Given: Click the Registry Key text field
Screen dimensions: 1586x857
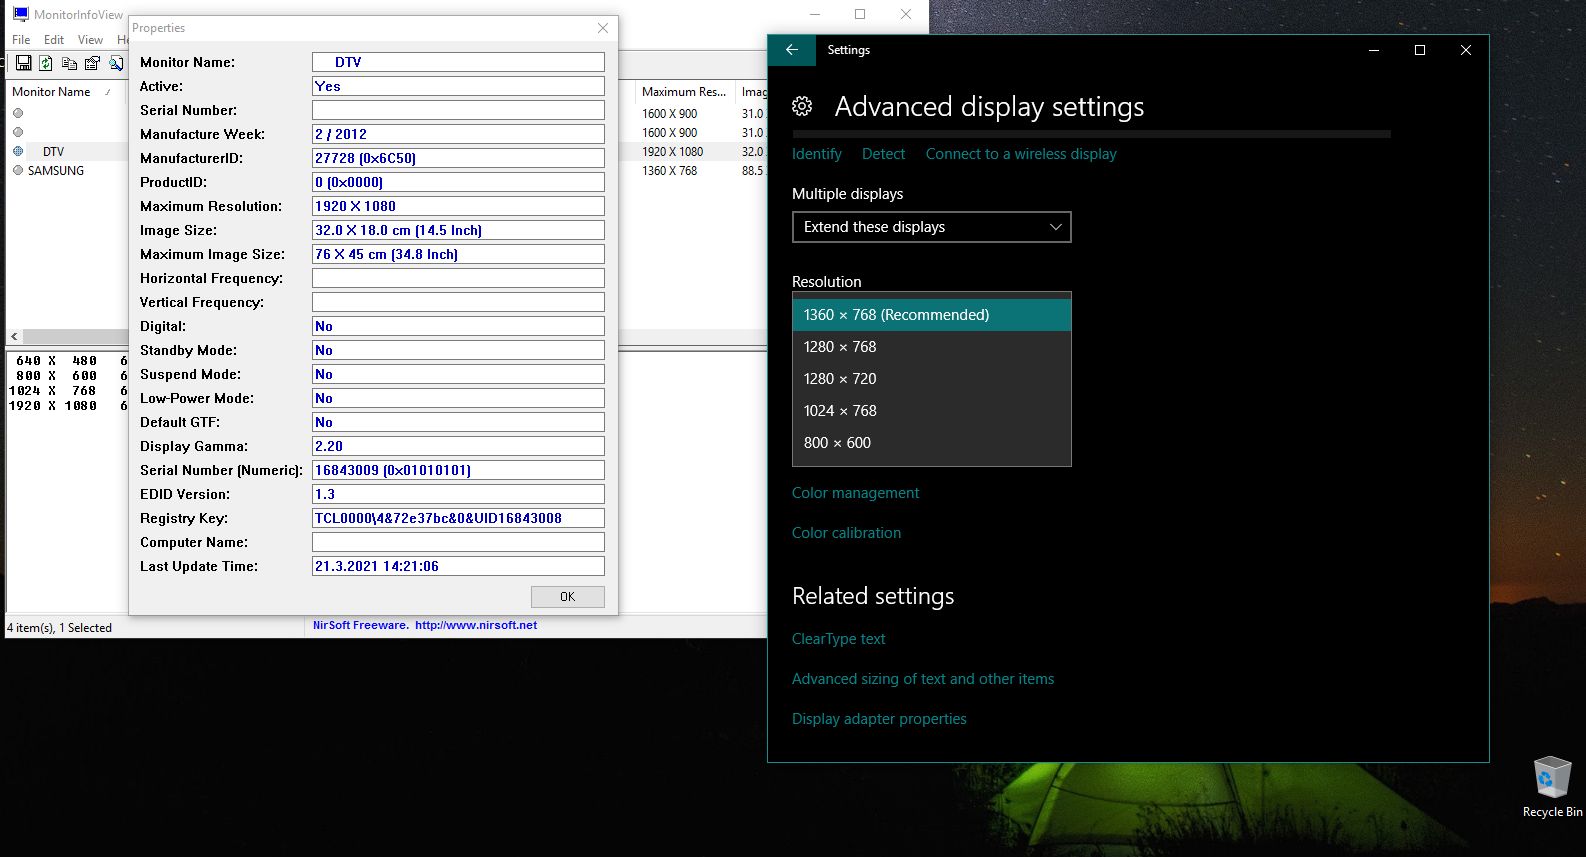Looking at the screenshot, I should (458, 518).
